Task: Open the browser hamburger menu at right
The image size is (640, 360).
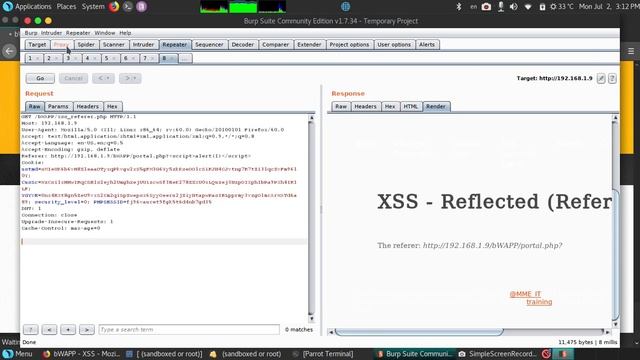Action: [631, 51]
